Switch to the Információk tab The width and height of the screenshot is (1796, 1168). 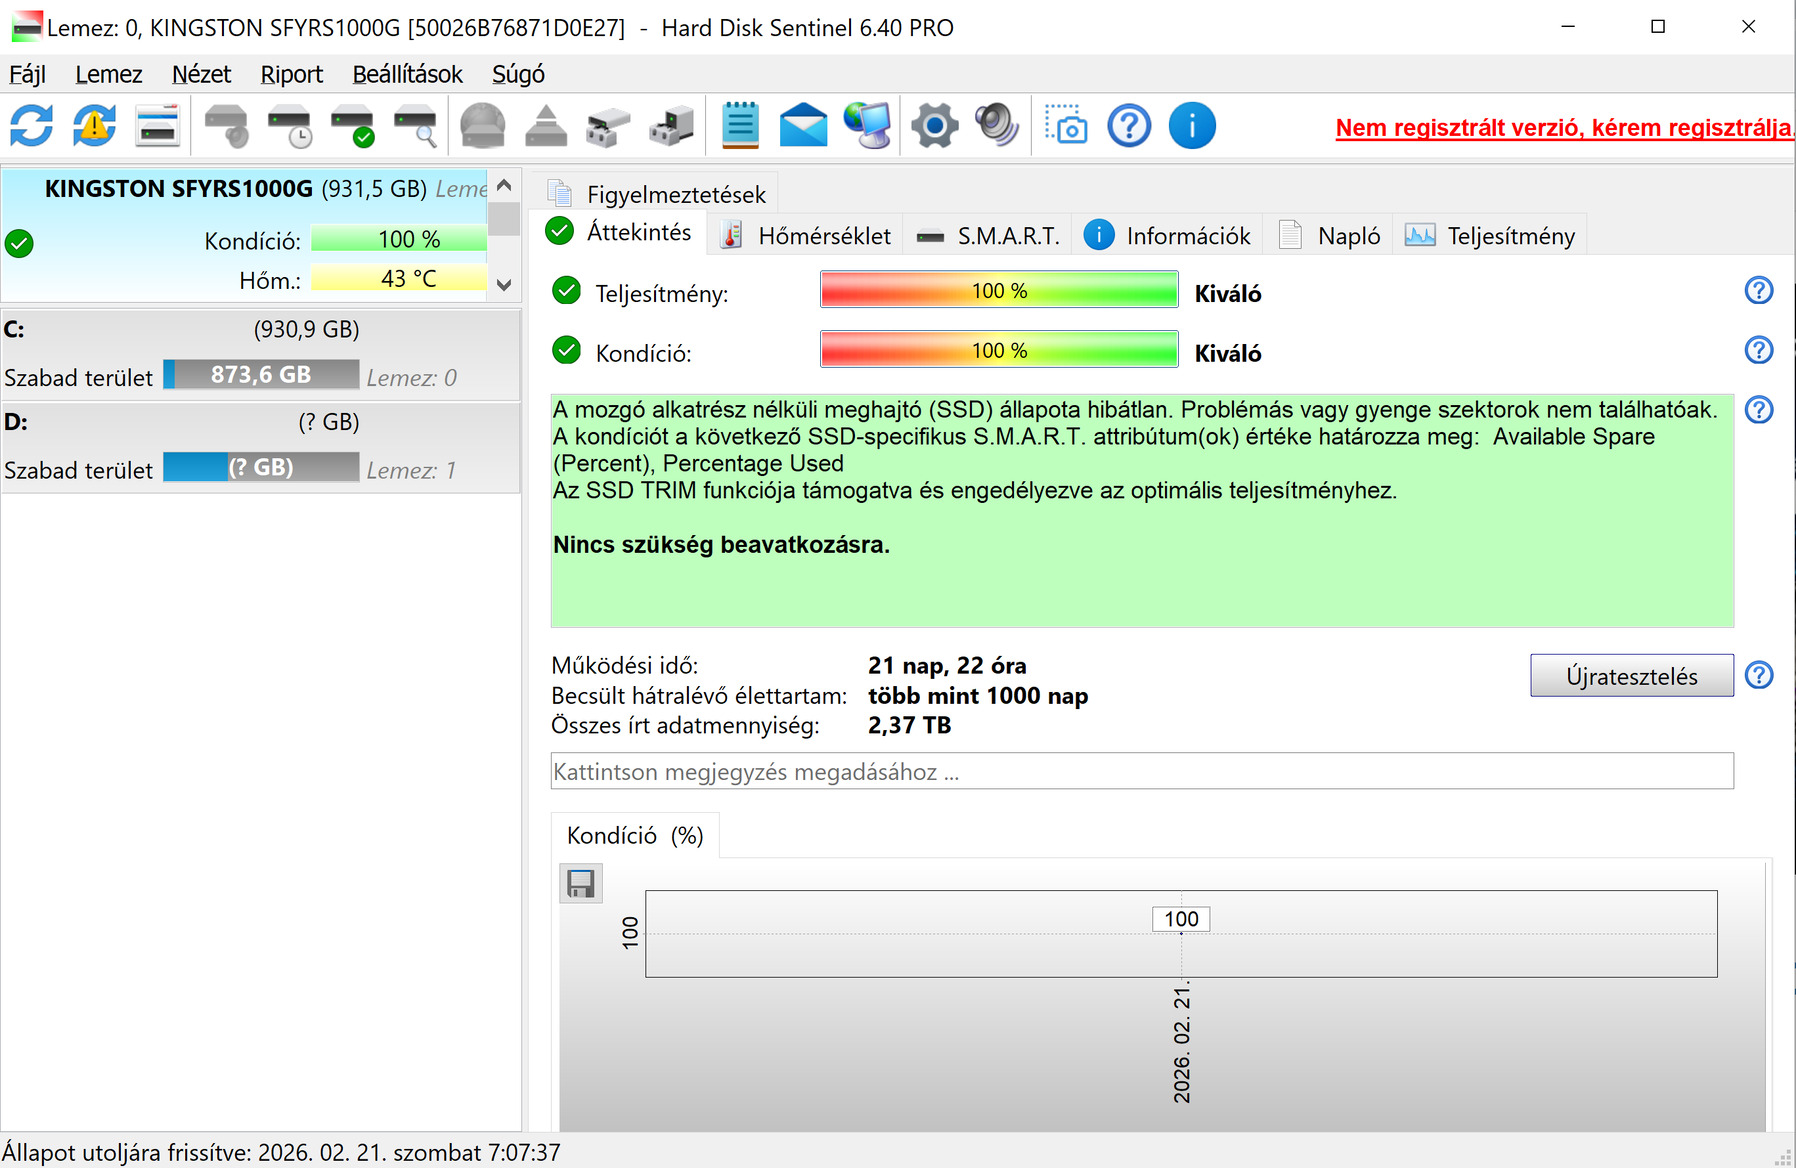tap(1167, 236)
